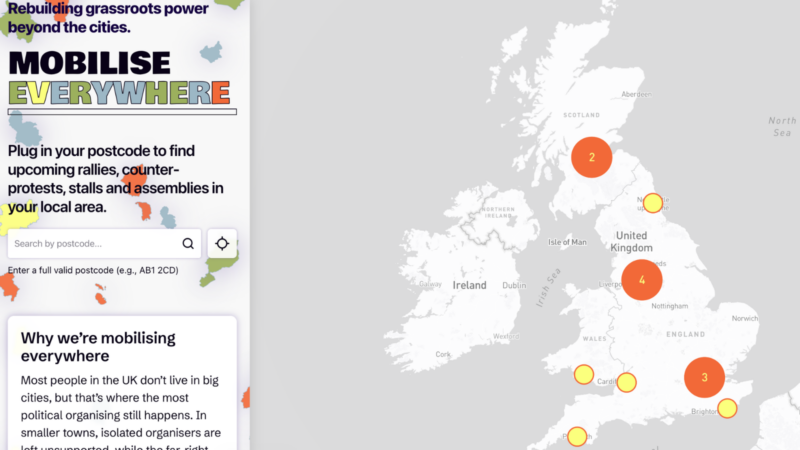The height and width of the screenshot is (450, 800).
Task: Open the orange cluster marked 2 in Scotland
Action: [x=591, y=157]
